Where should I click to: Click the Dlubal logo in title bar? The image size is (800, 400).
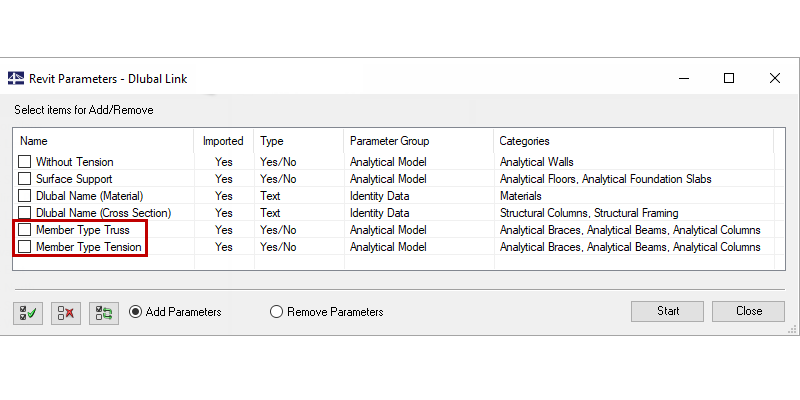tap(16, 79)
